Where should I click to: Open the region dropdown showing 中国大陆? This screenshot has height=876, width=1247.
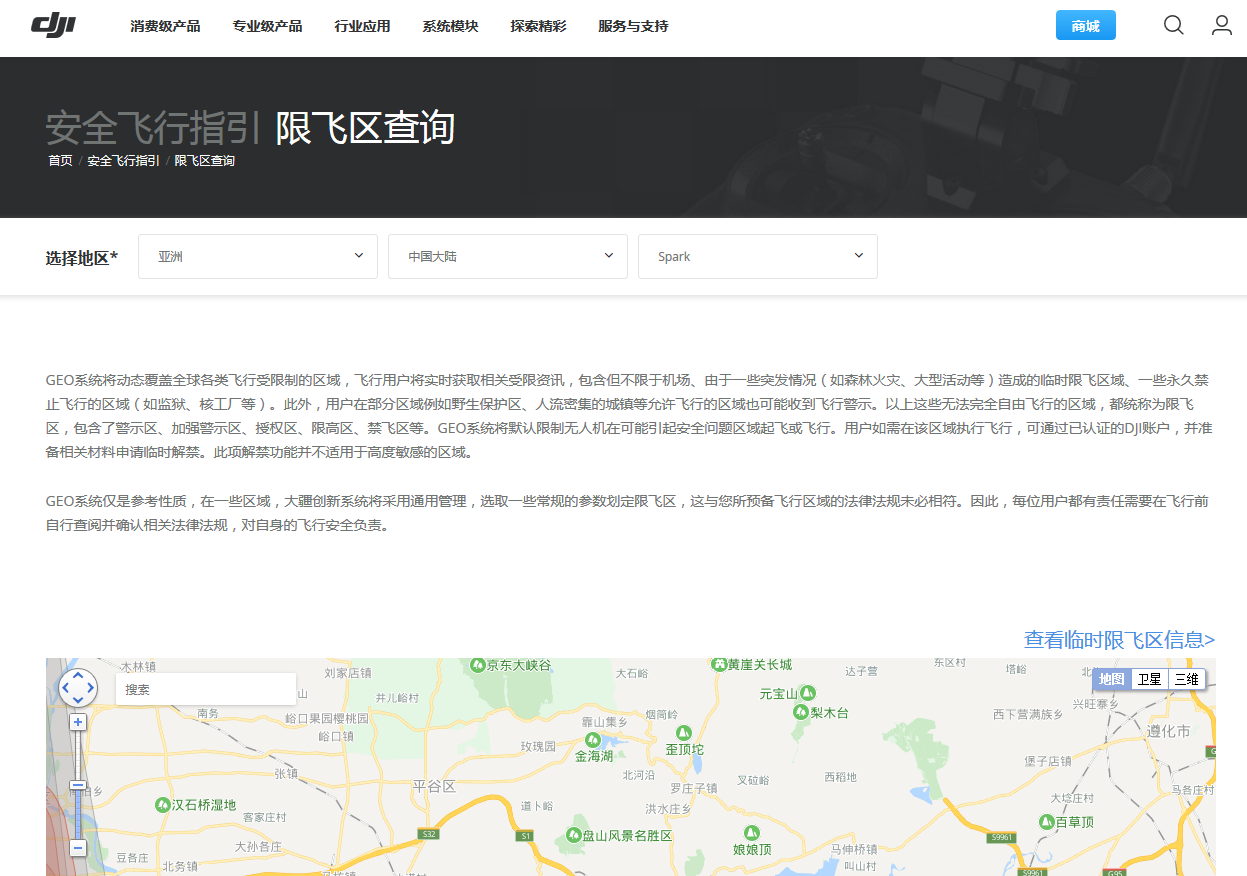pyautogui.click(x=507, y=256)
